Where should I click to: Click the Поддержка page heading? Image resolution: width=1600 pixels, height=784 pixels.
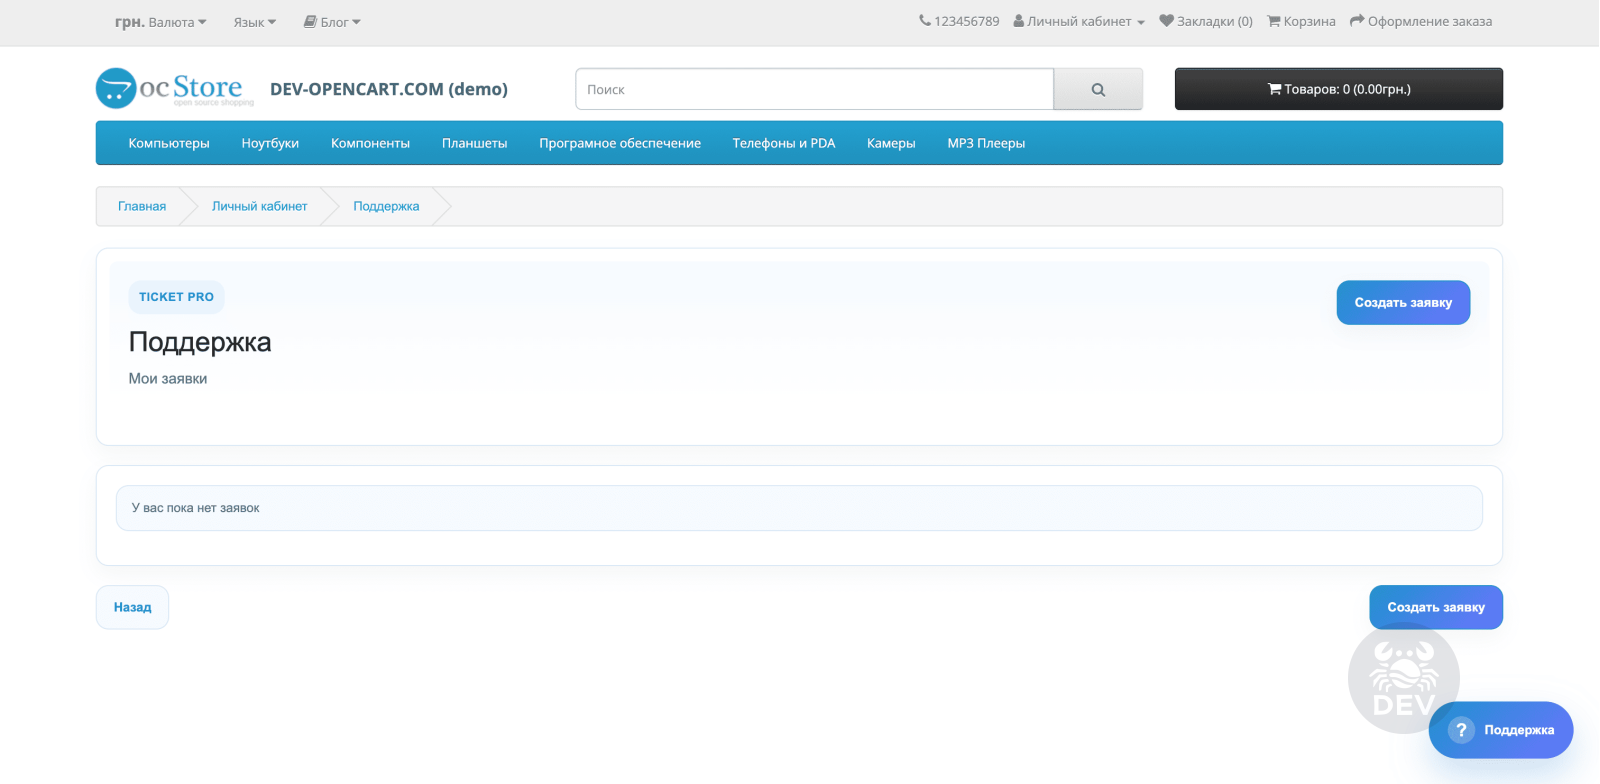coord(200,342)
